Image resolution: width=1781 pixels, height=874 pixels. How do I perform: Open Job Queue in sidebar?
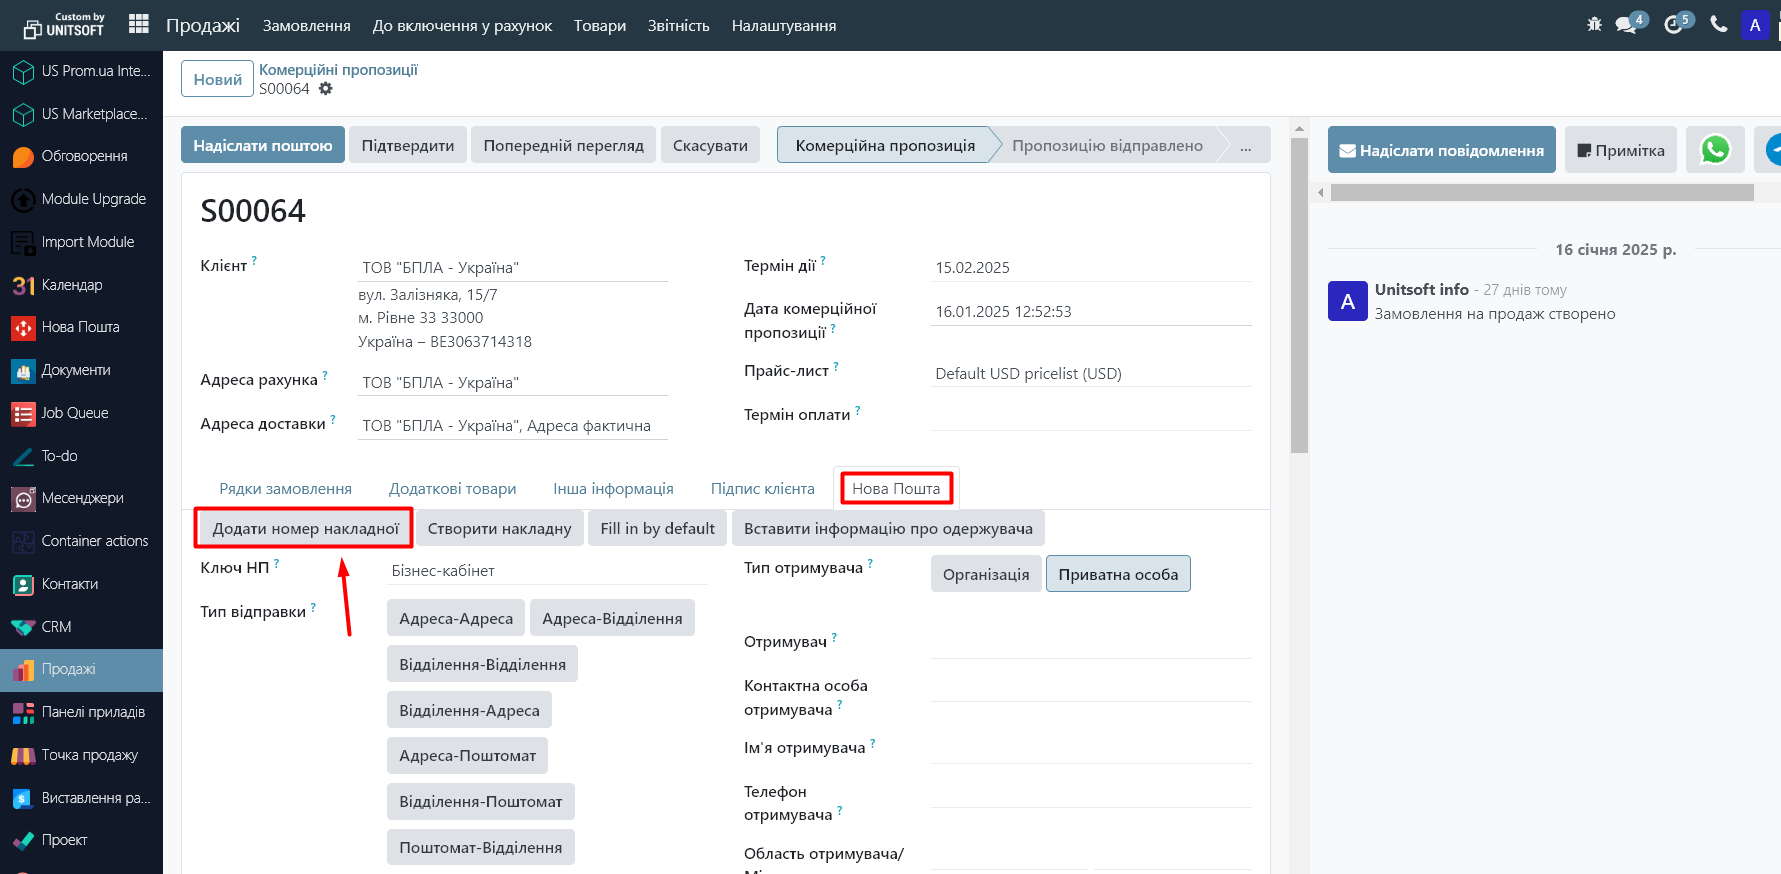(81, 413)
